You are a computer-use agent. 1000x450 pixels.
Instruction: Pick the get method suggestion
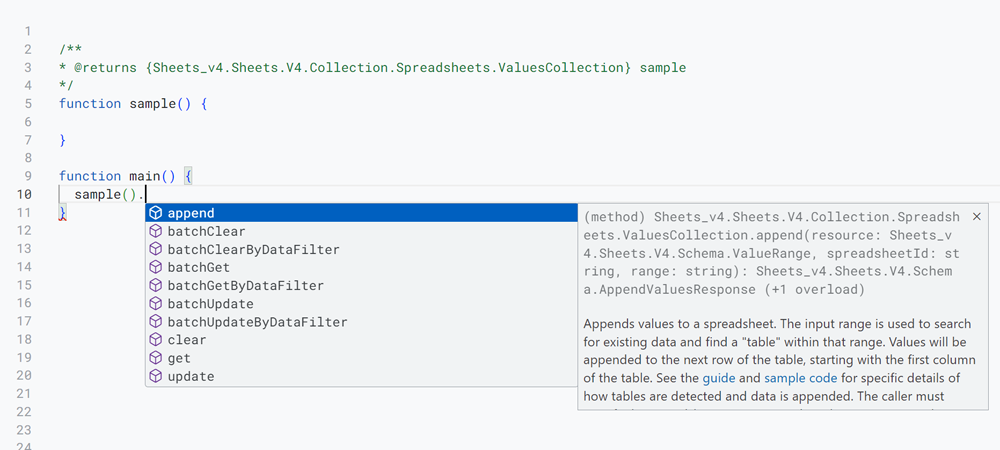(x=361, y=358)
